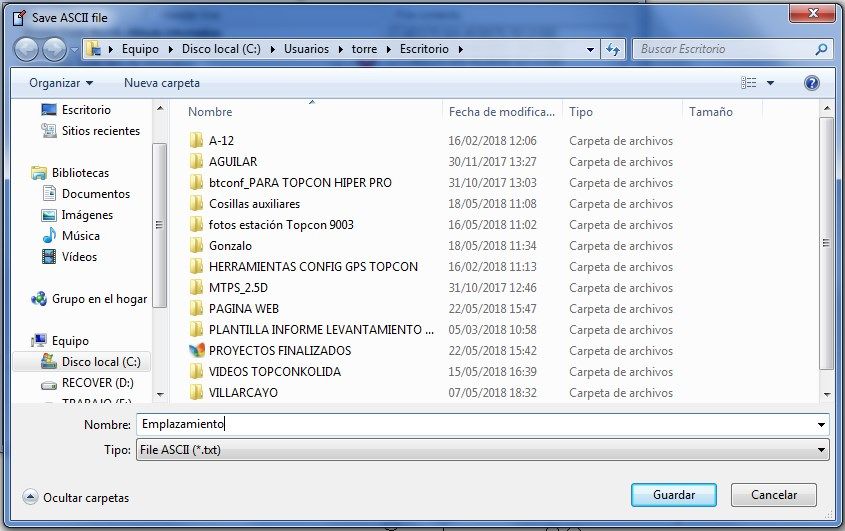Select HERRAMIENTAS CONFIG GPS TOPCON folder

(313, 267)
